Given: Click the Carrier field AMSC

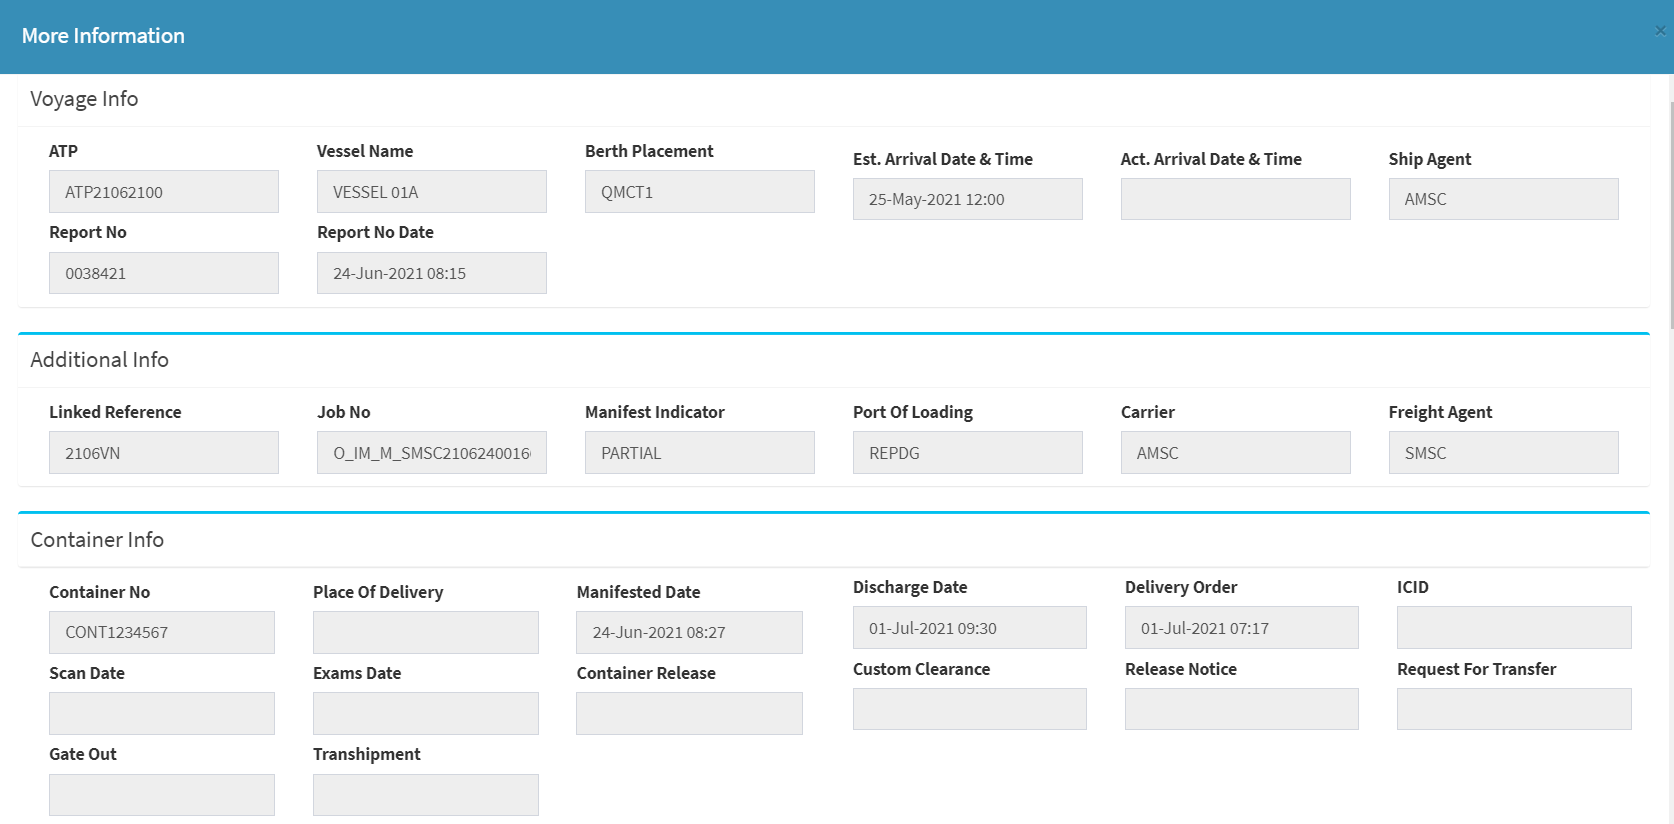Looking at the screenshot, I should 1236,452.
